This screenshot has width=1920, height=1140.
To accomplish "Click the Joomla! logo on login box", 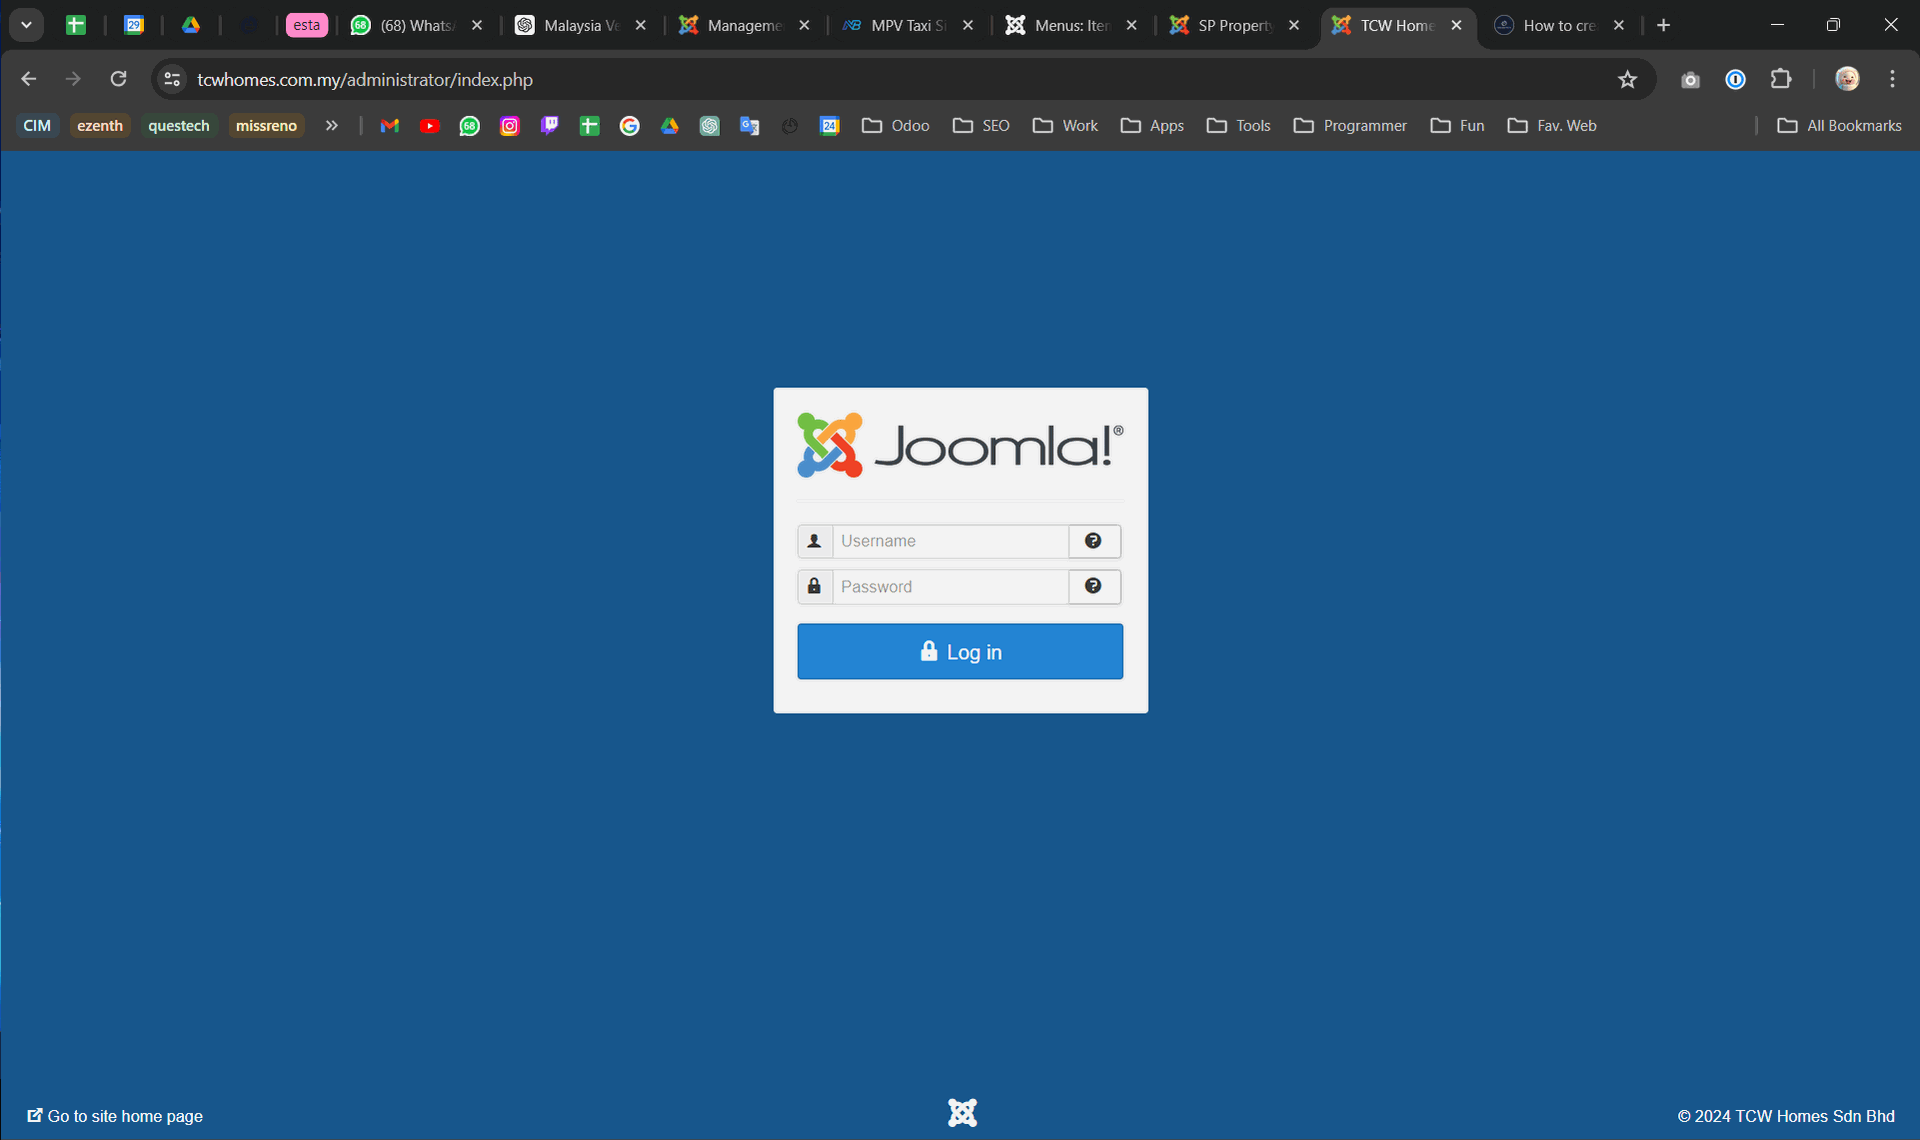I will pos(960,445).
